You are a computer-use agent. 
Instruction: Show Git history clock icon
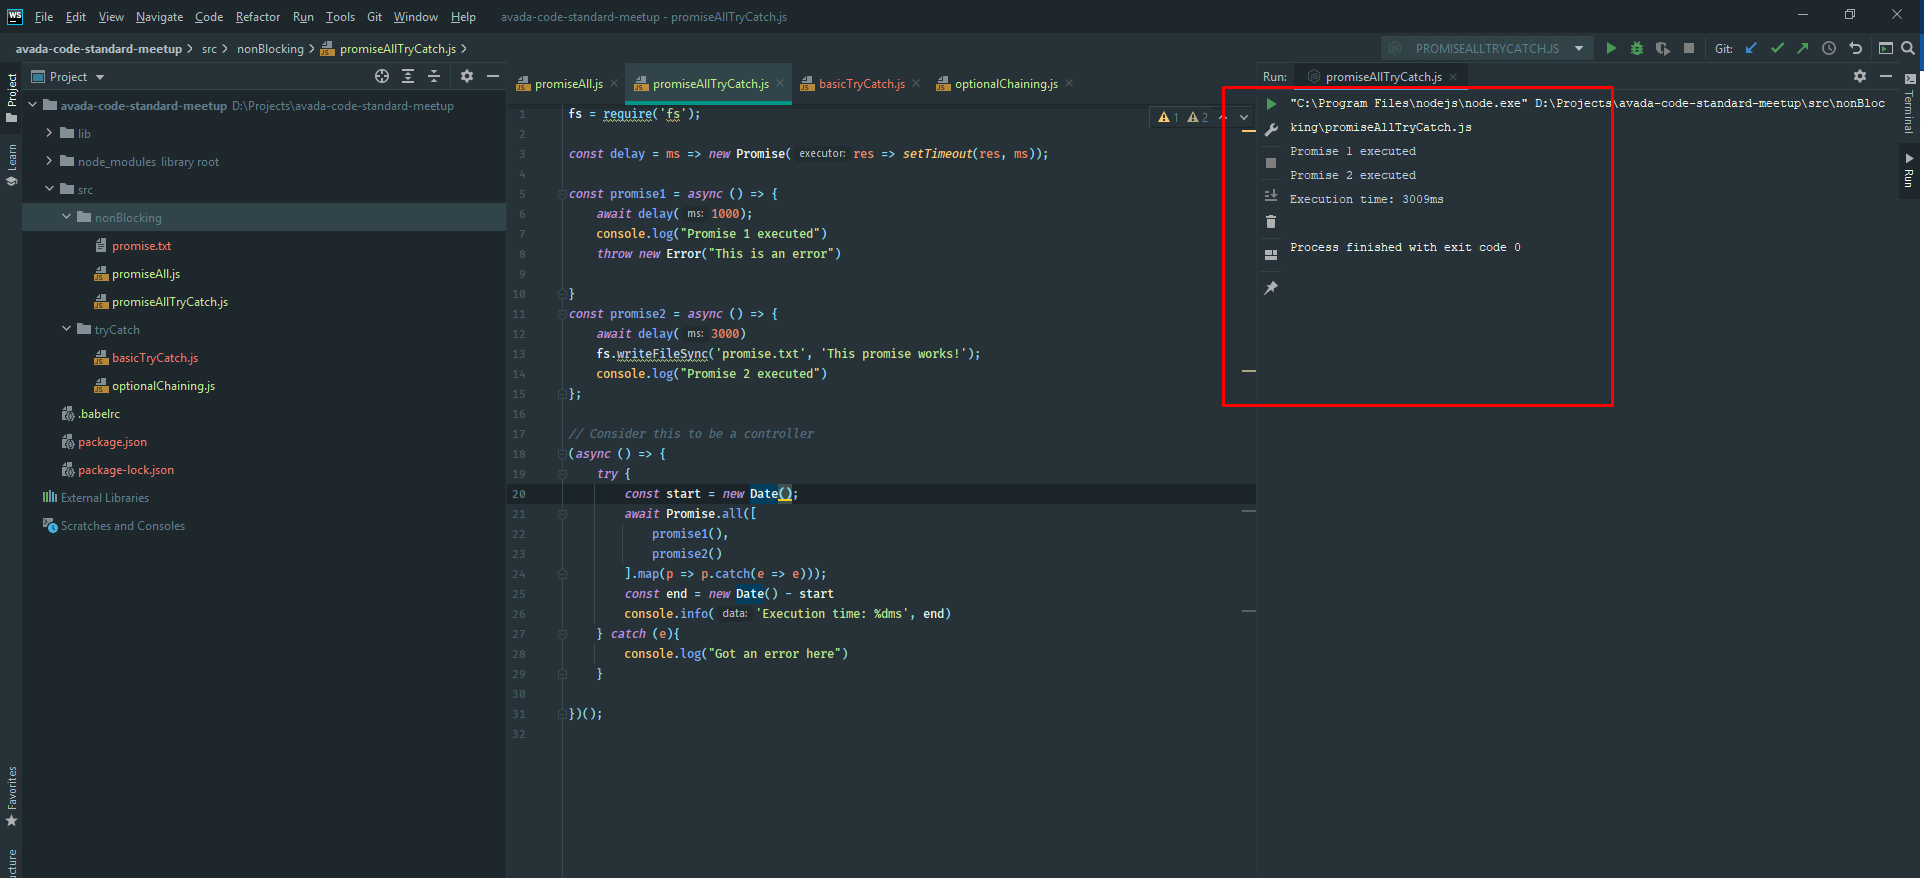[x=1829, y=48]
